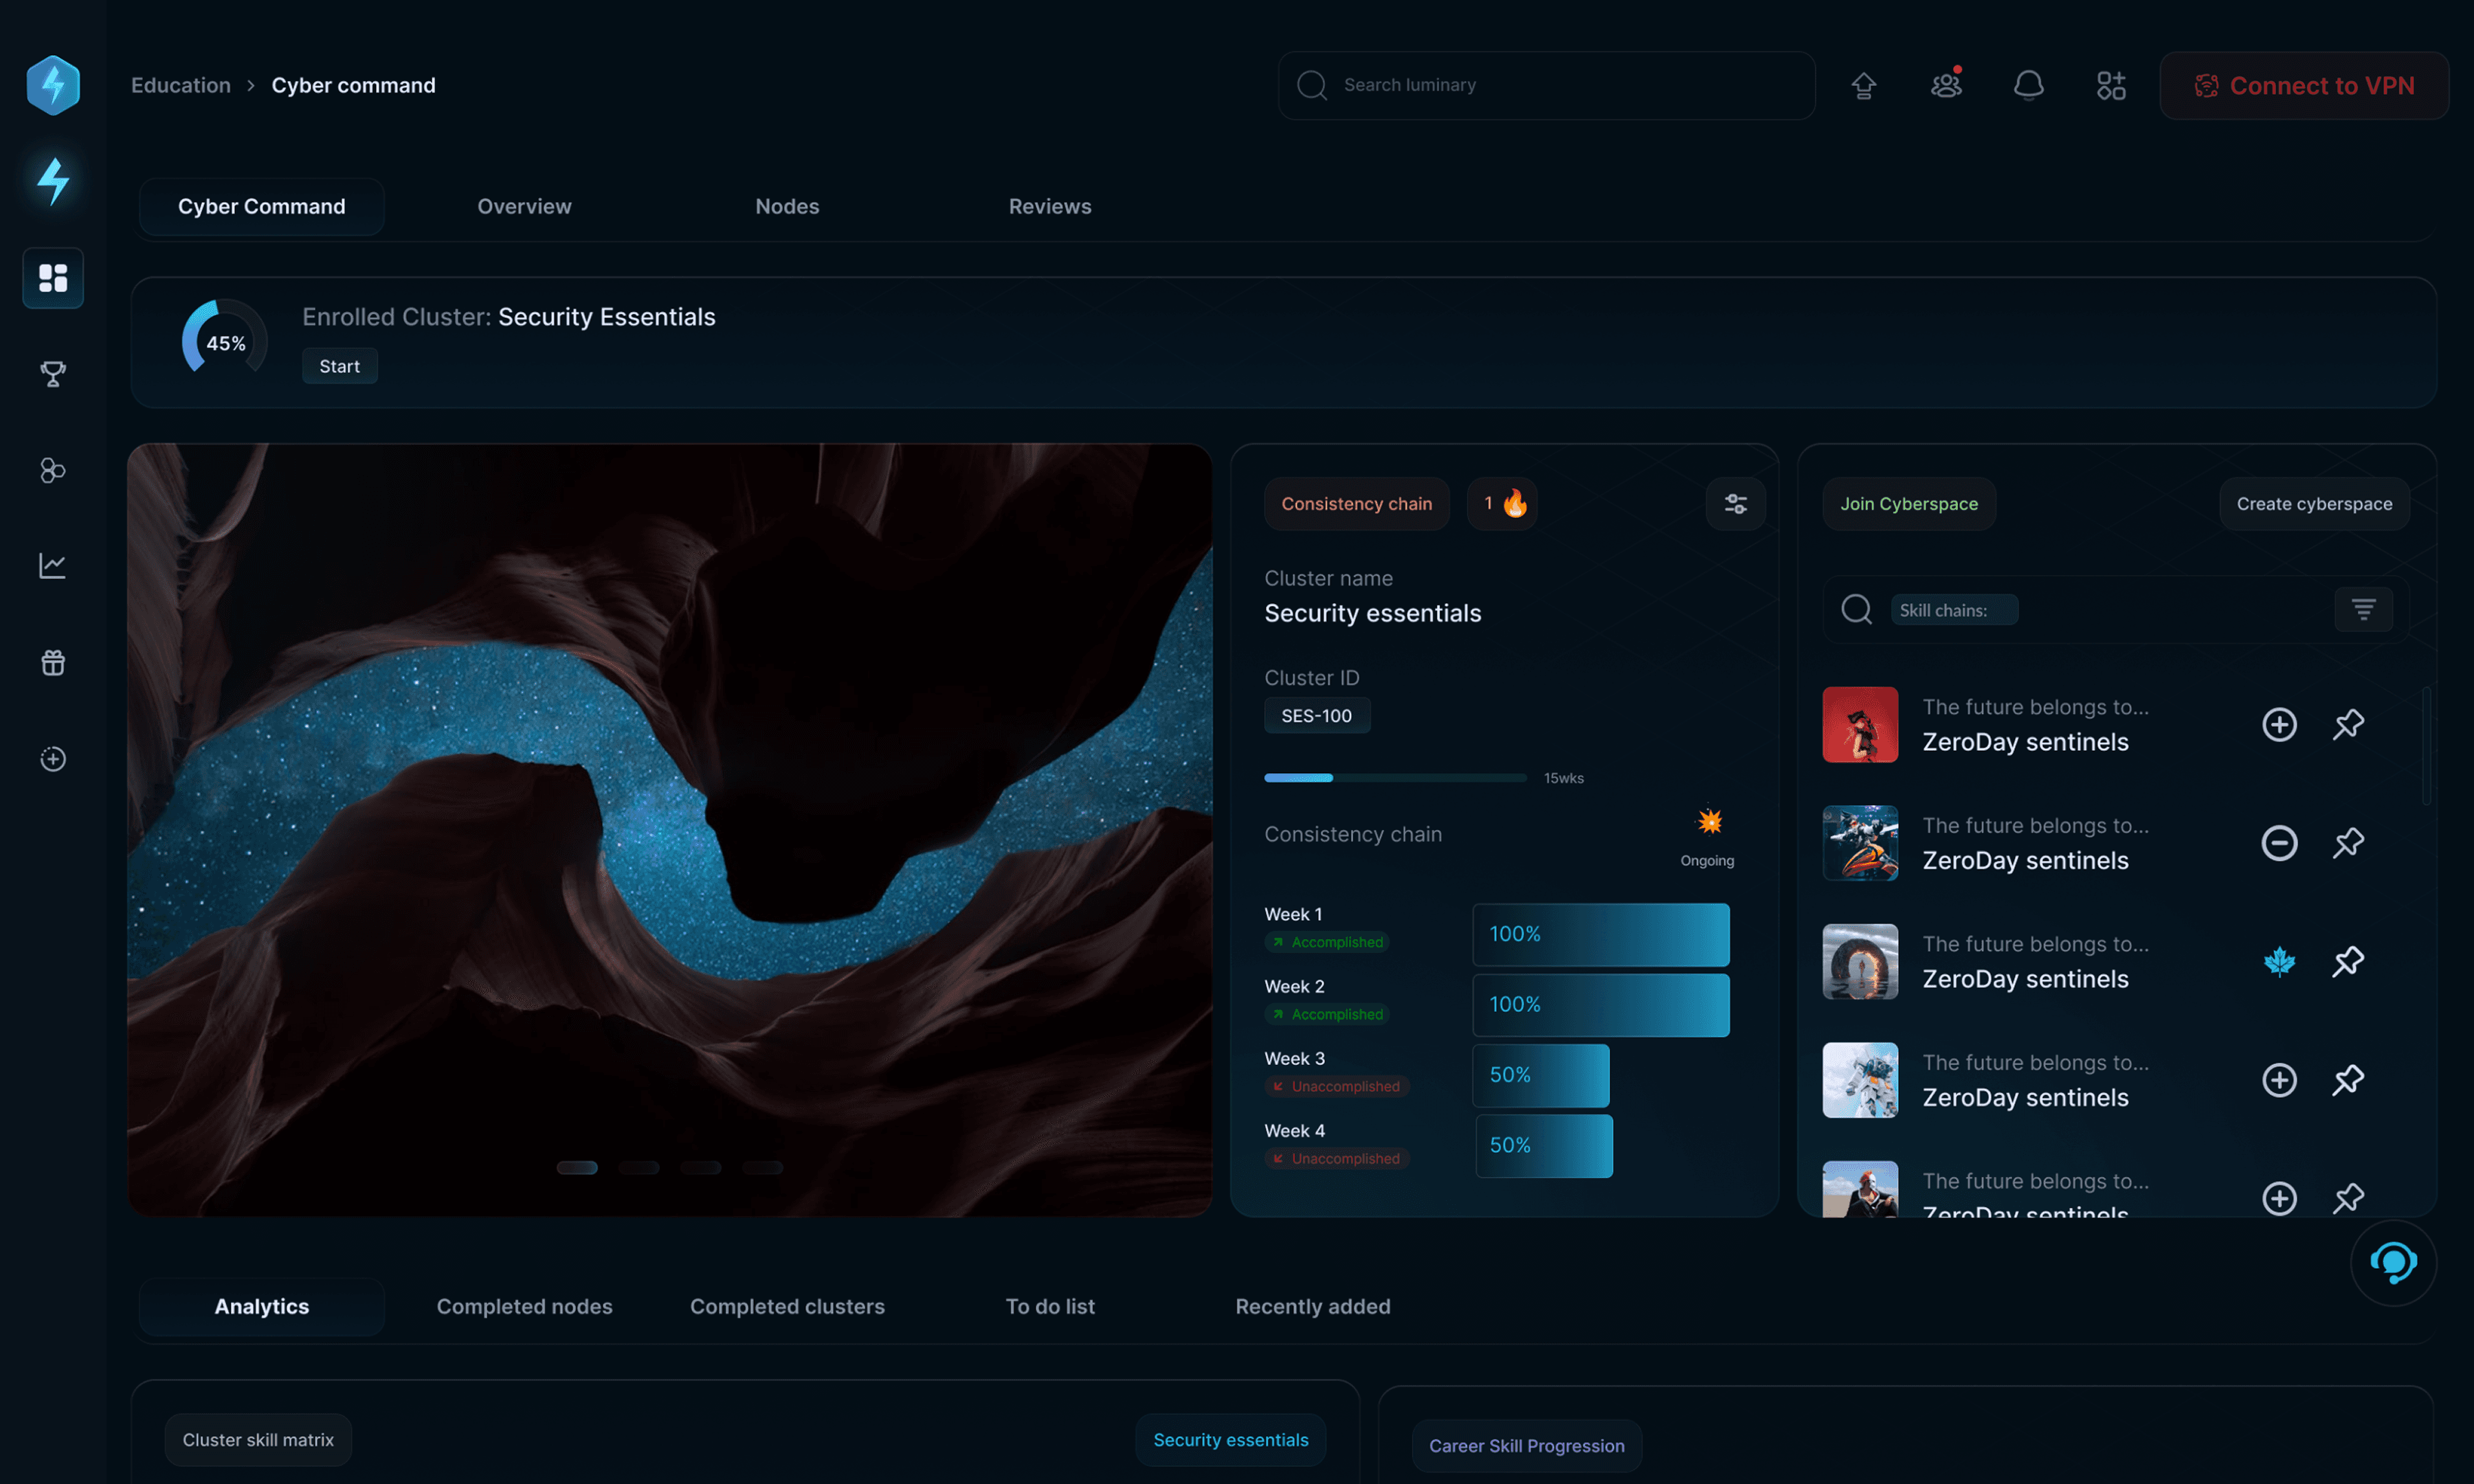Click the Week 3 progress bar showing 50%
This screenshot has height=1484, width=2474.
[1540, 1074]
